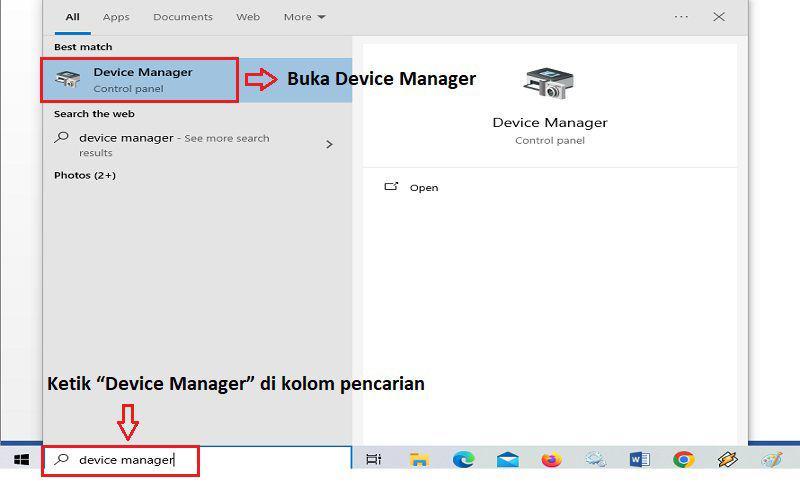Viewport: 800px width, 500px height.
Task: Switch to the Web search tab
Action: pos(248,17)
